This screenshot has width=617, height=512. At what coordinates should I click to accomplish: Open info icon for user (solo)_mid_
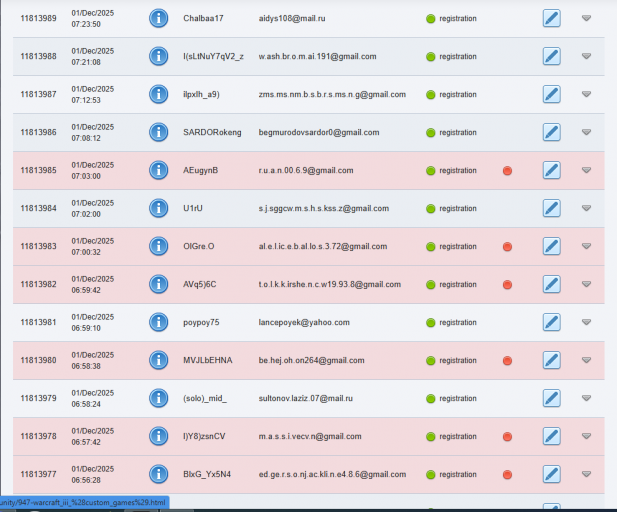tap(159, 398)
